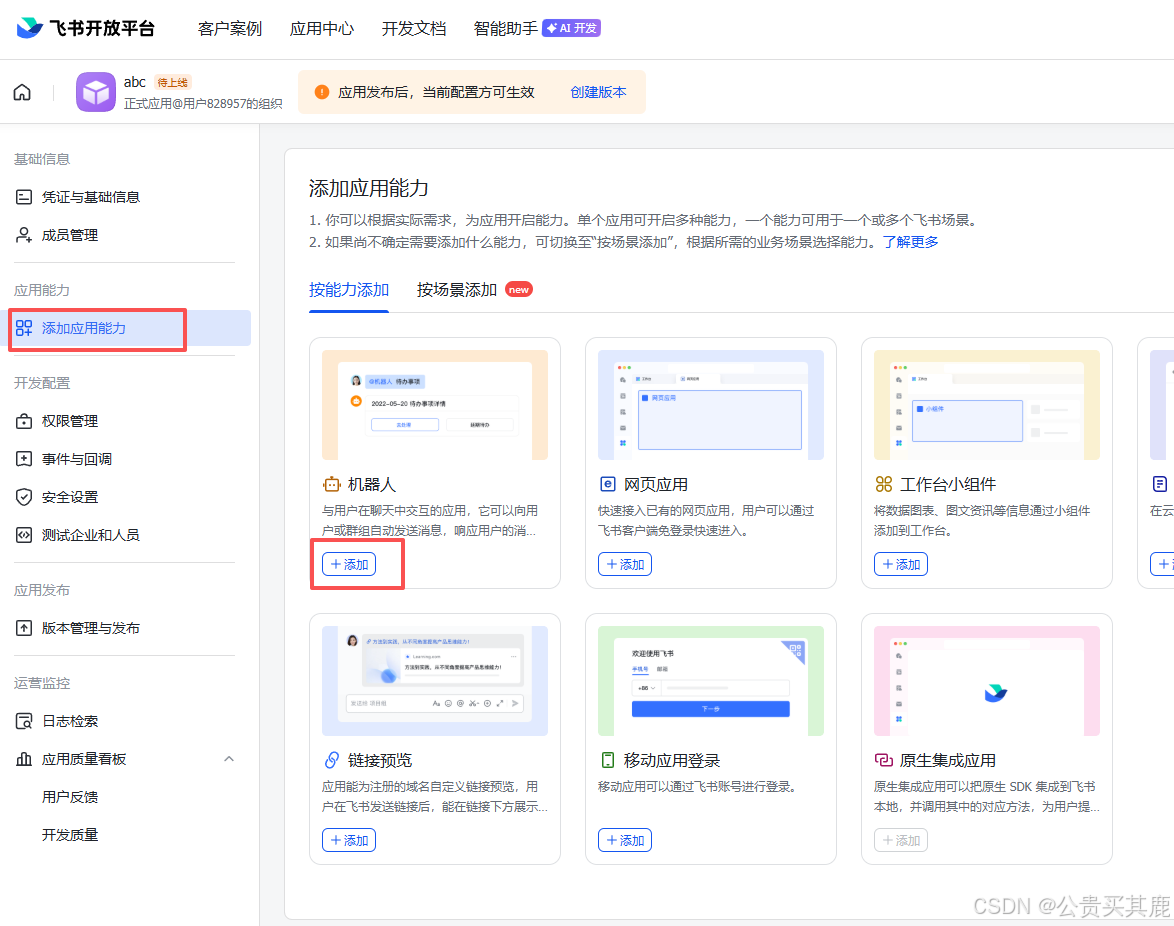Click the 测试企业和人员 icon
1174x926 pixels.
(x=24, y=535)
